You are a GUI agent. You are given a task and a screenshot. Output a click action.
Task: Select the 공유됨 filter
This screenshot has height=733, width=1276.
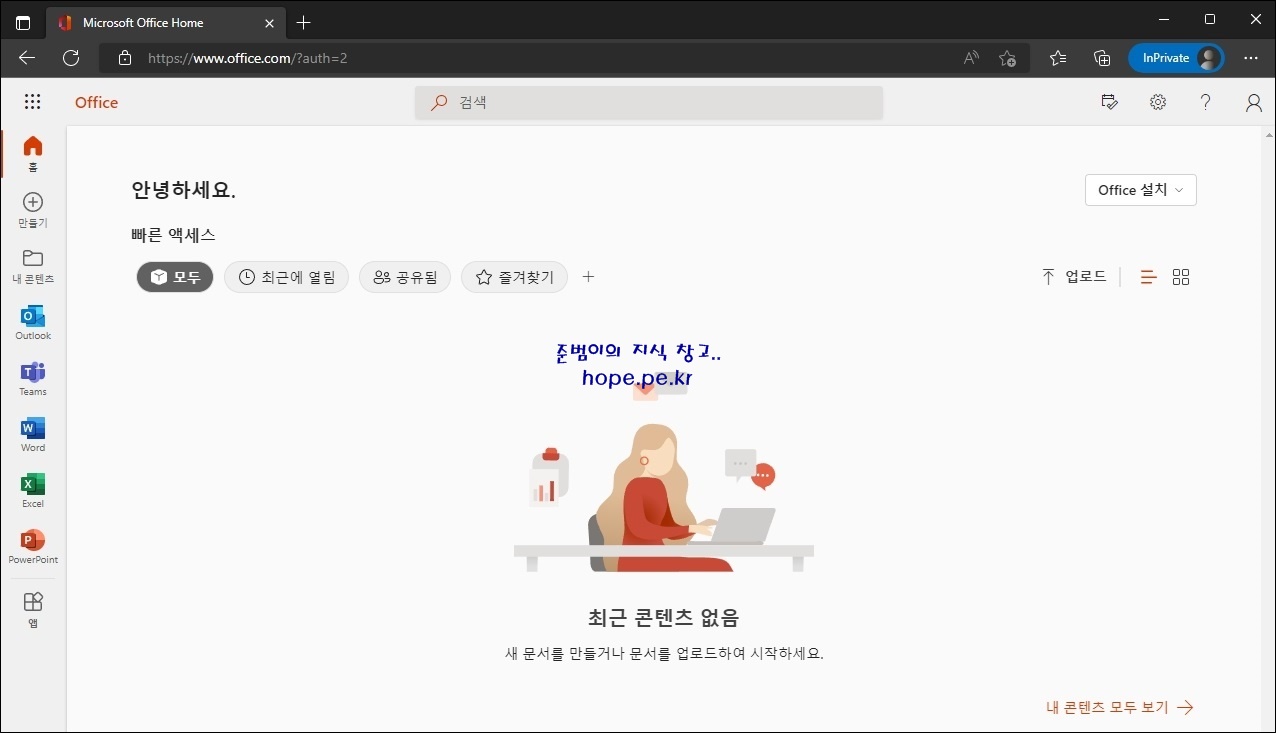click(x=405, y=277)
